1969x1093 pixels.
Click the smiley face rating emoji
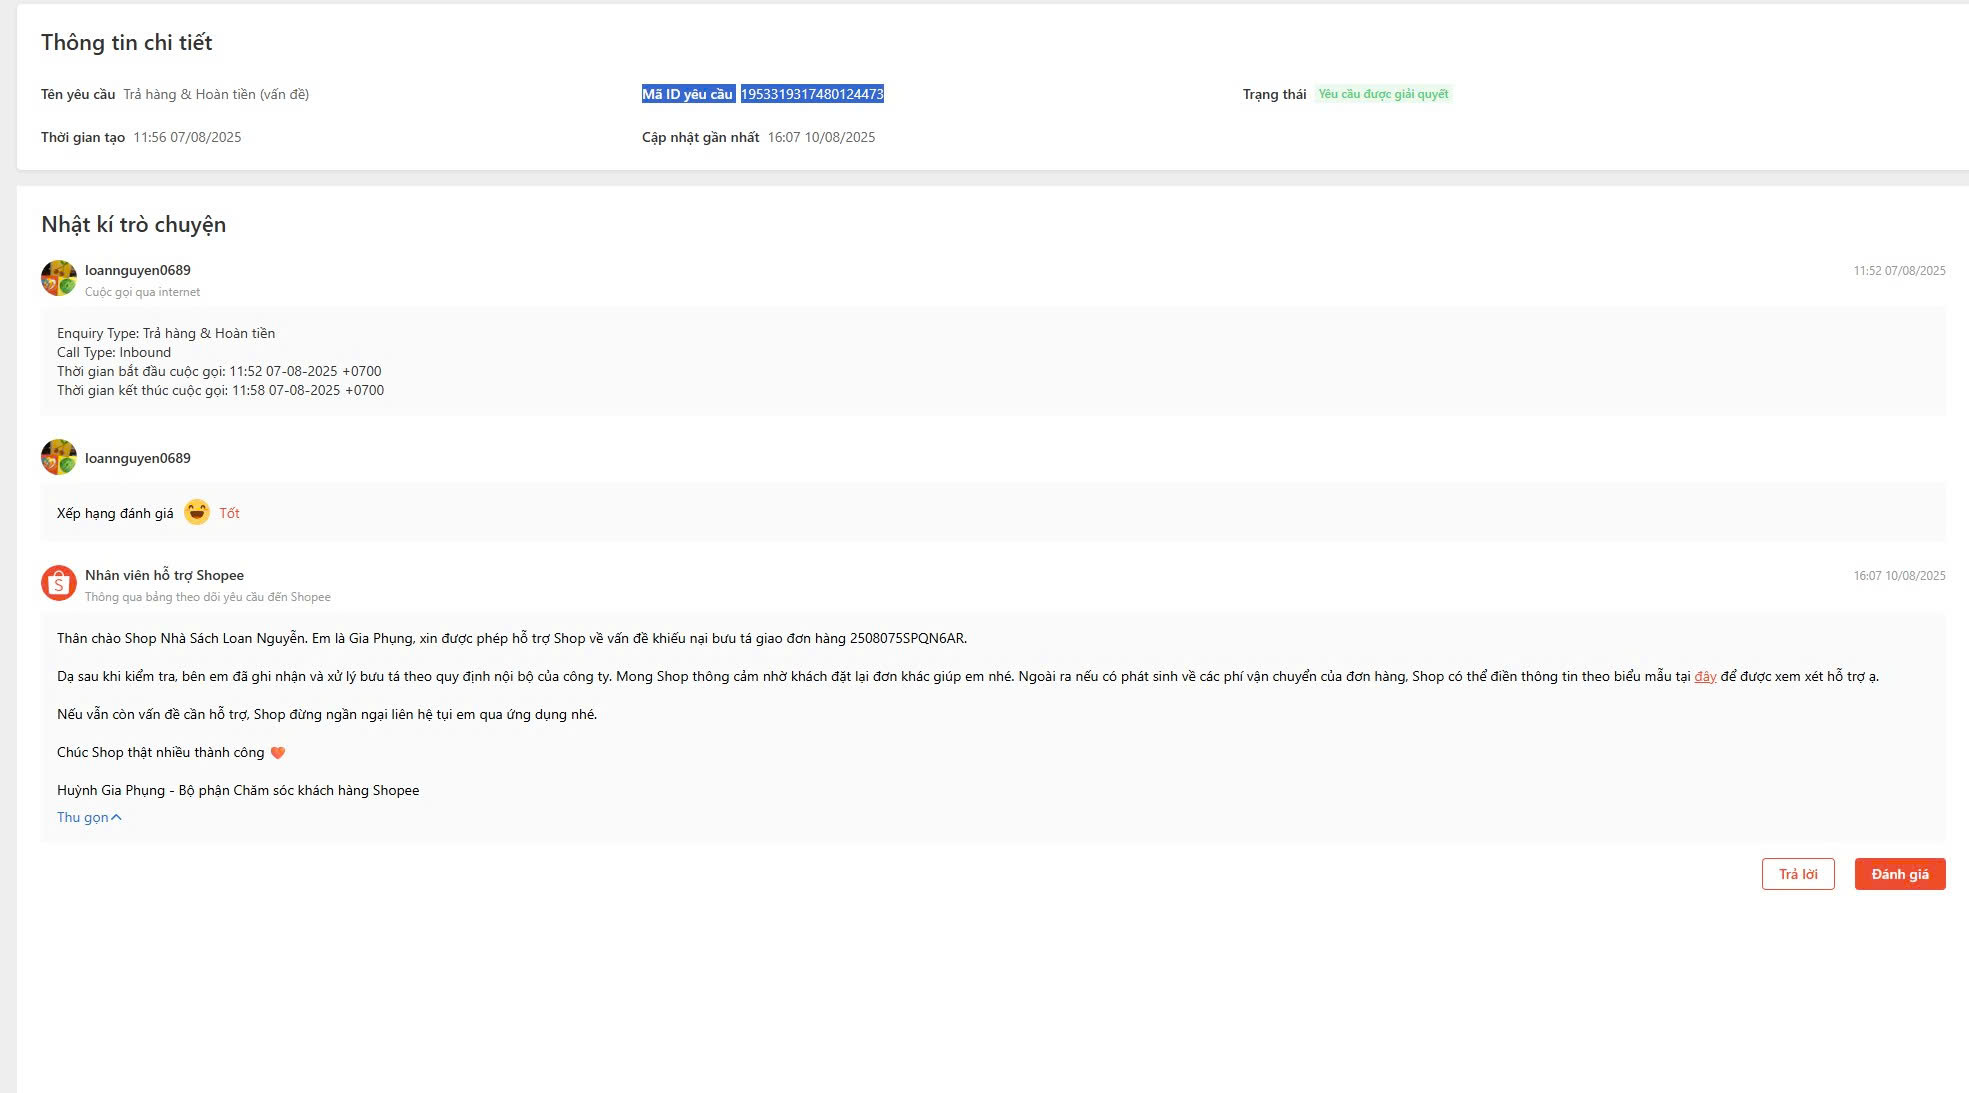tap(197, 512)
